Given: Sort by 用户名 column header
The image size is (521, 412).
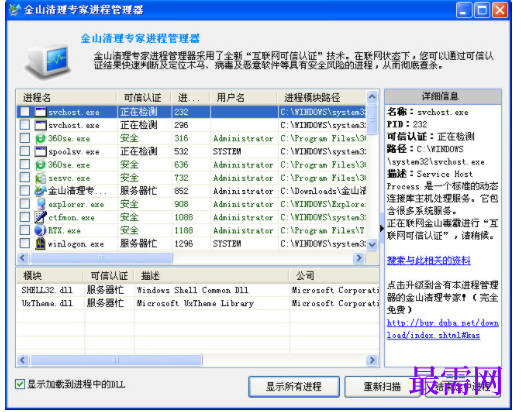Looking at the screenshot, I should (x=244, y=98).
